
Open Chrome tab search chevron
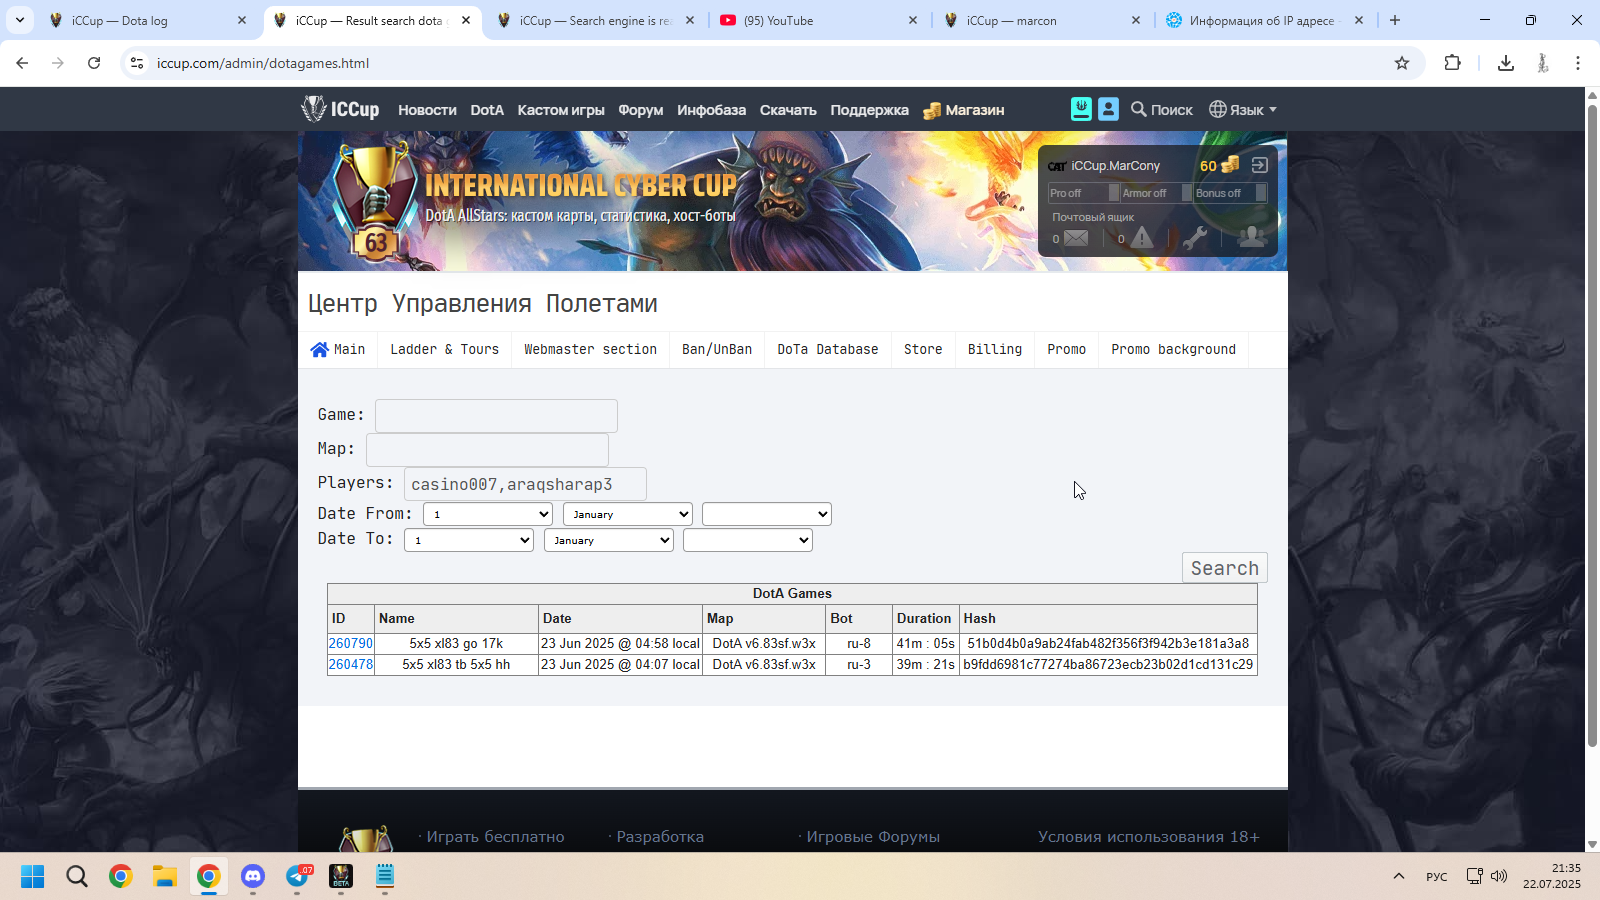(20, 20)
